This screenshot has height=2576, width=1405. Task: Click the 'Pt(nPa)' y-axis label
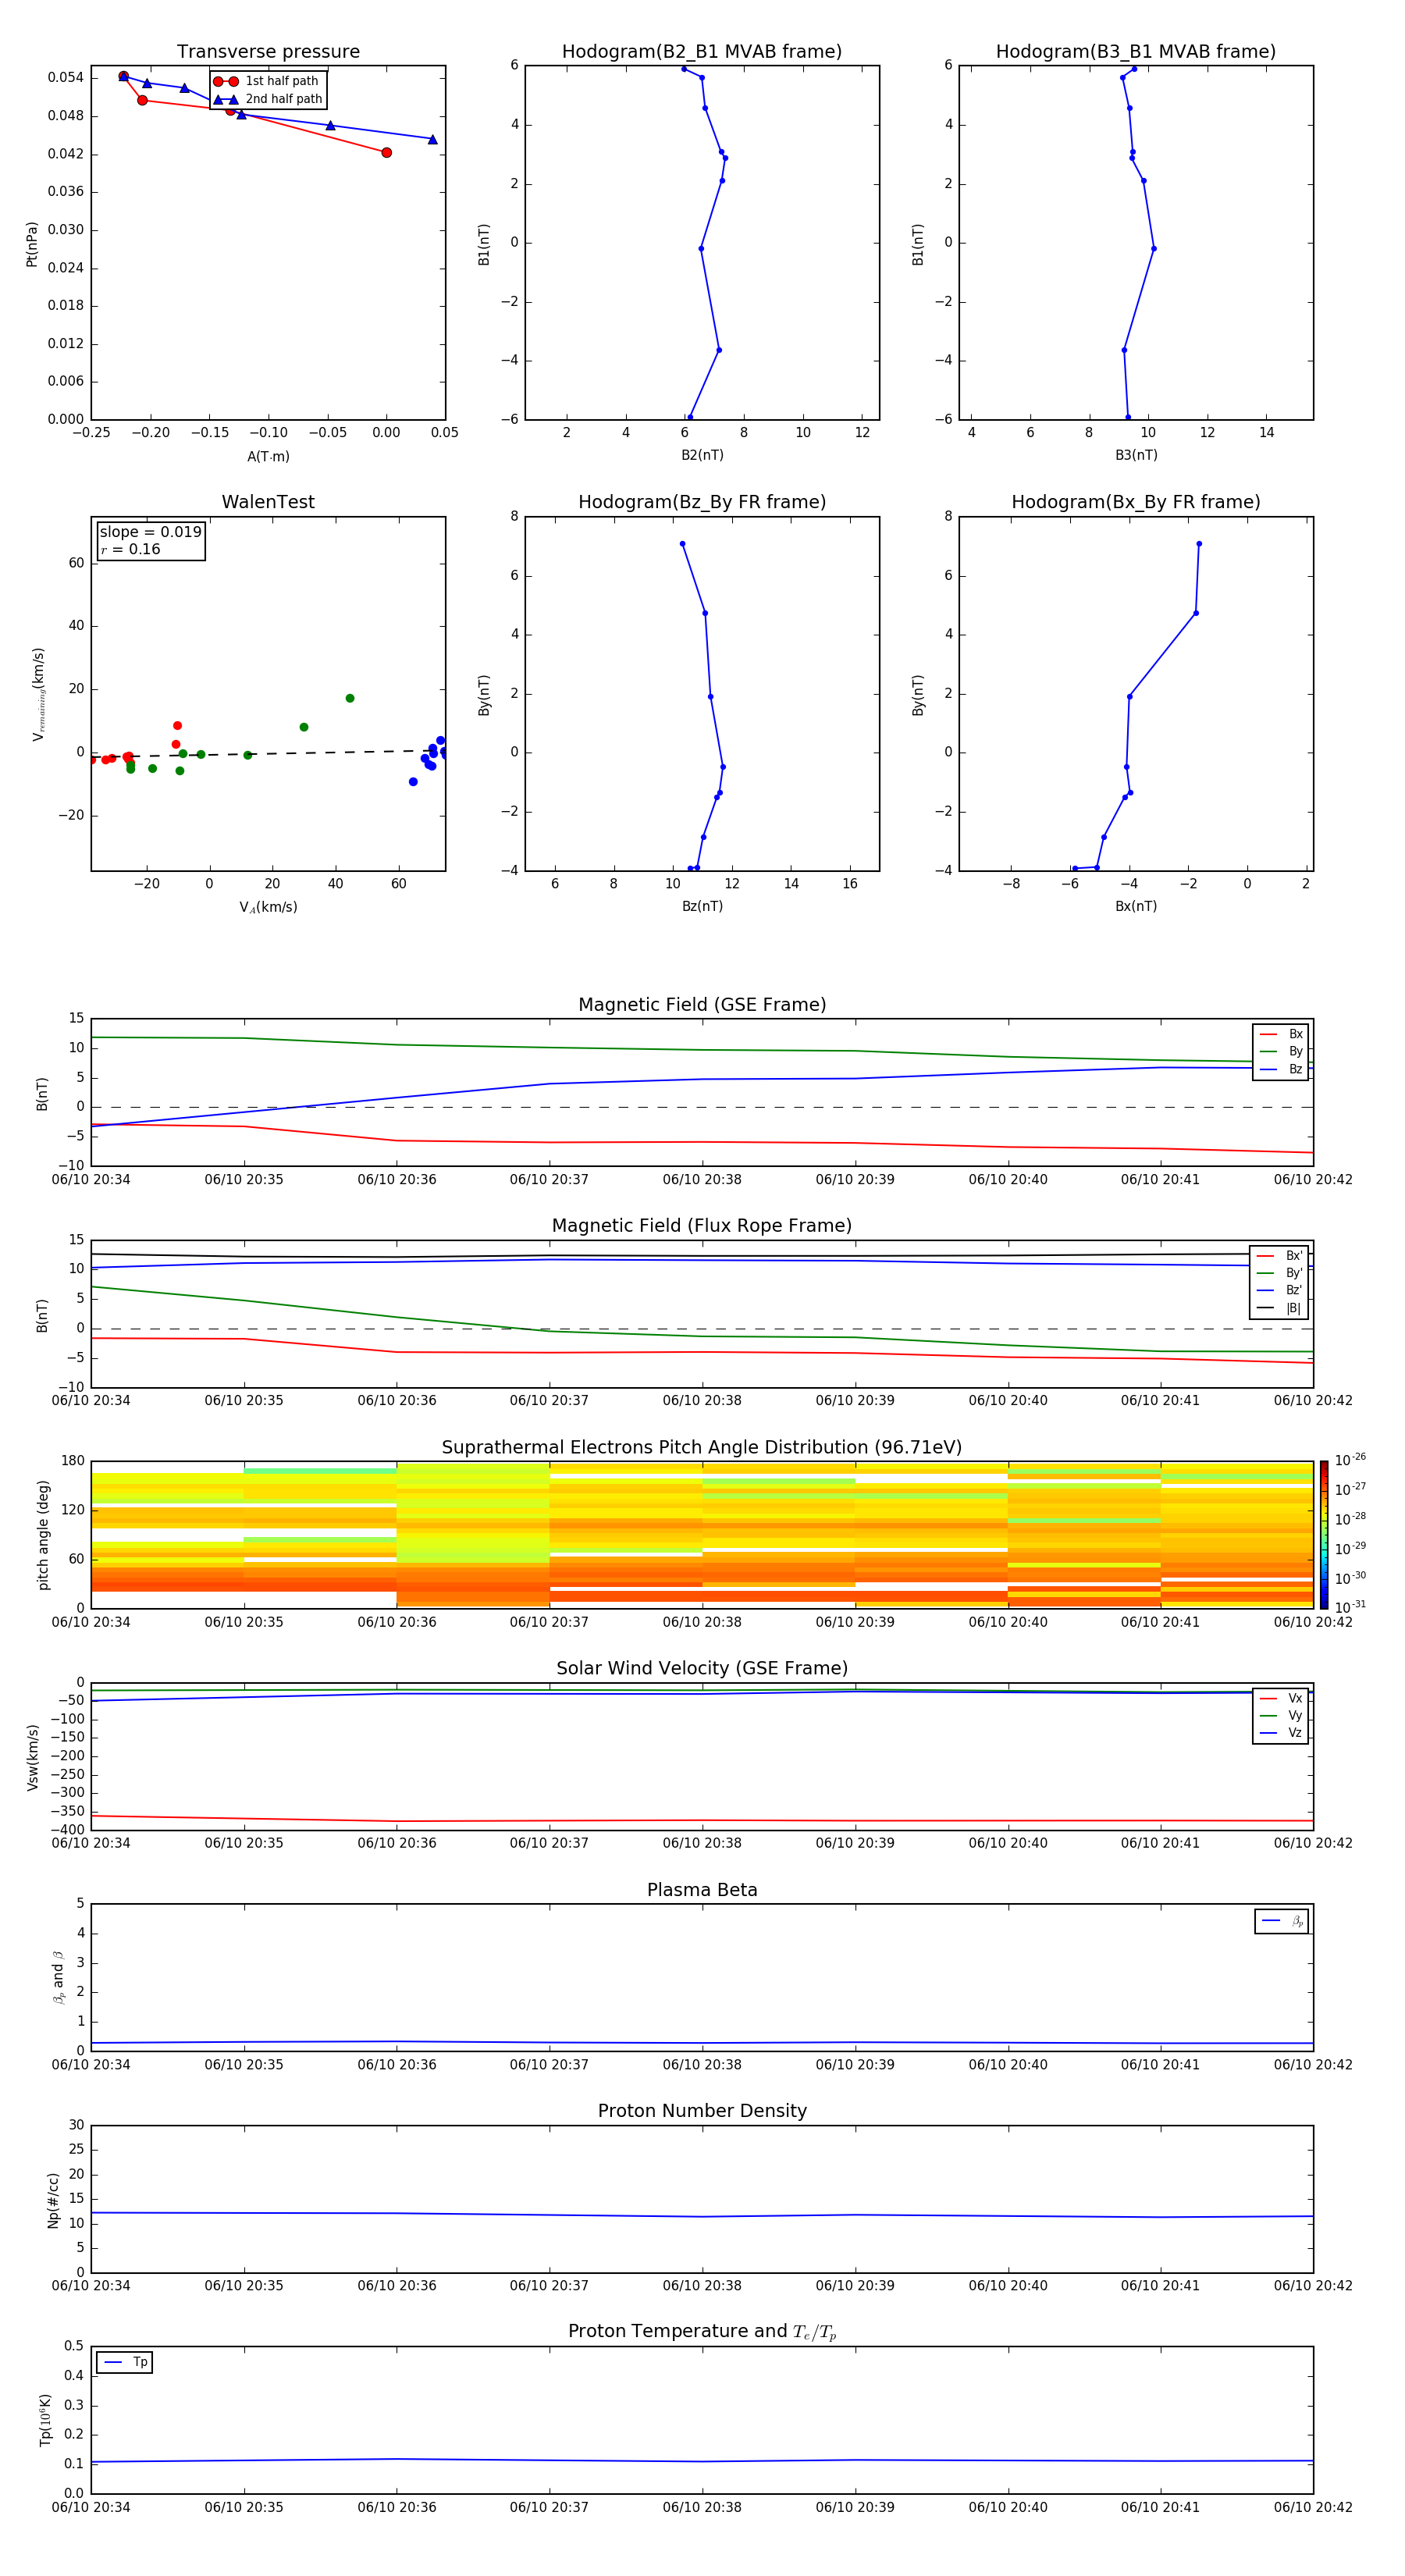tap(31, 244)
